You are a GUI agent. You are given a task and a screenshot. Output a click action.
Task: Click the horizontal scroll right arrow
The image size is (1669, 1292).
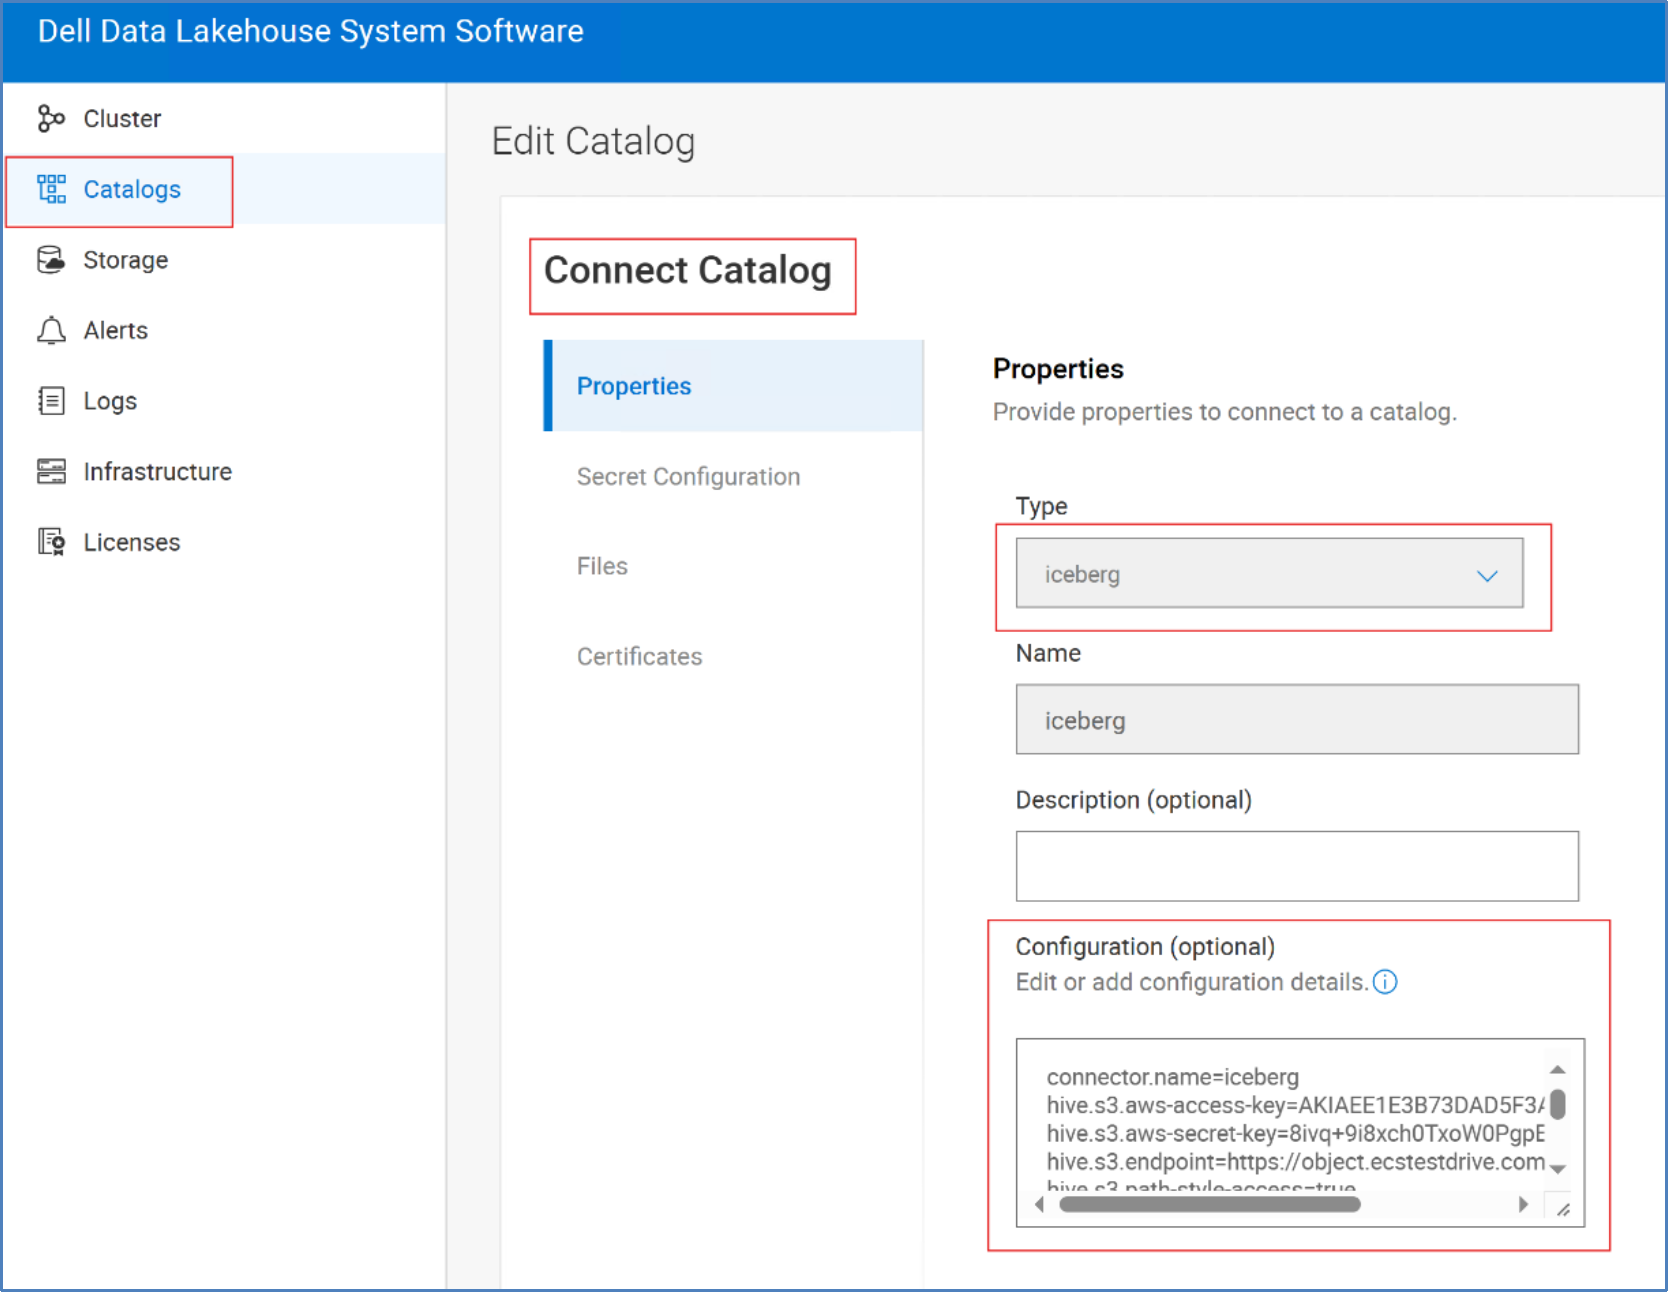[1523, 1204]
